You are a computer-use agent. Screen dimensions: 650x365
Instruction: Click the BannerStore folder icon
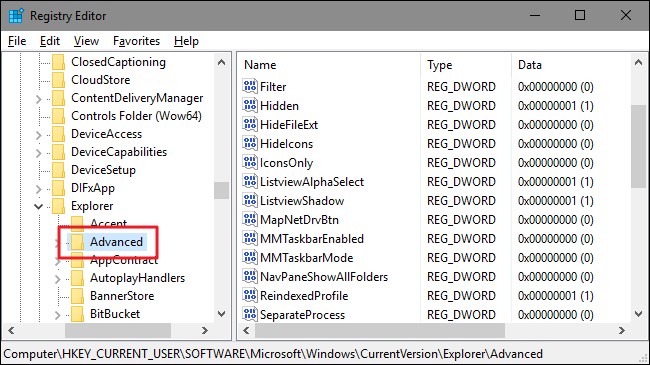(x=78, y=296)
